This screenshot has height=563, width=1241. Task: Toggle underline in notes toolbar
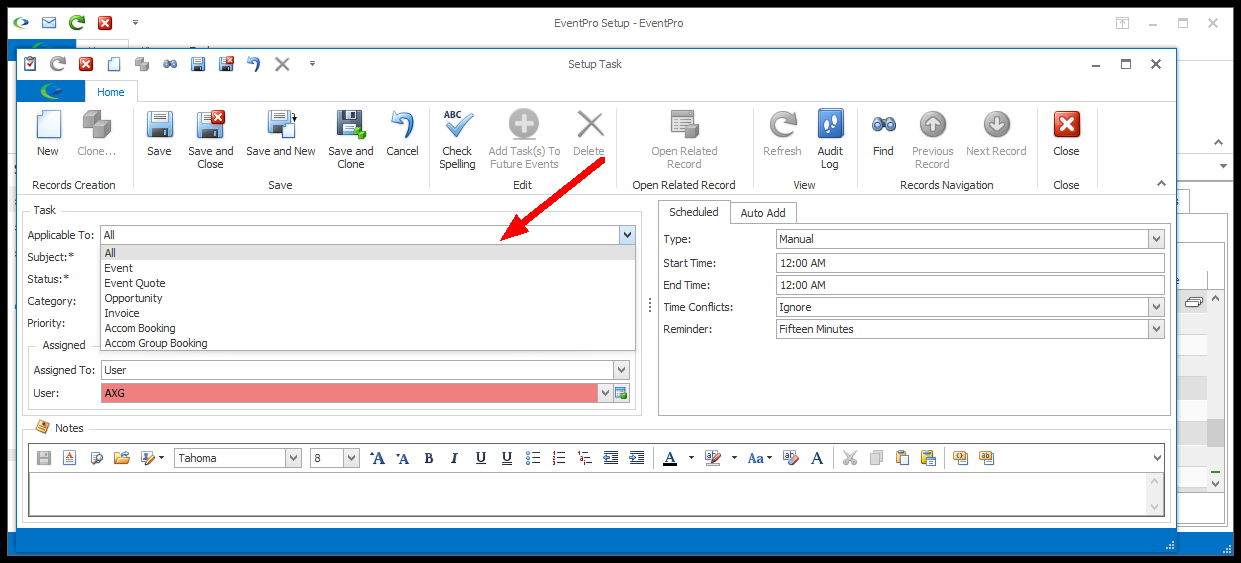coord(481,458)
